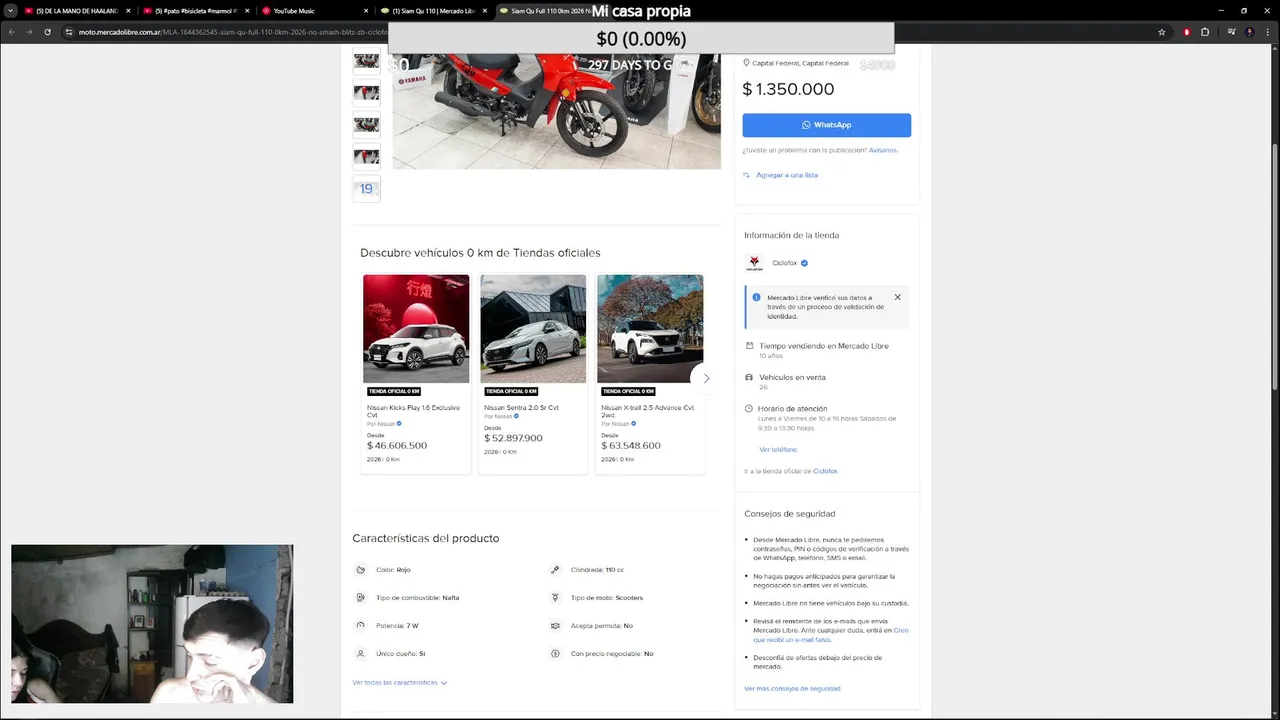
Task: Click the Ciclofox store logo
Action: point(754,263)
